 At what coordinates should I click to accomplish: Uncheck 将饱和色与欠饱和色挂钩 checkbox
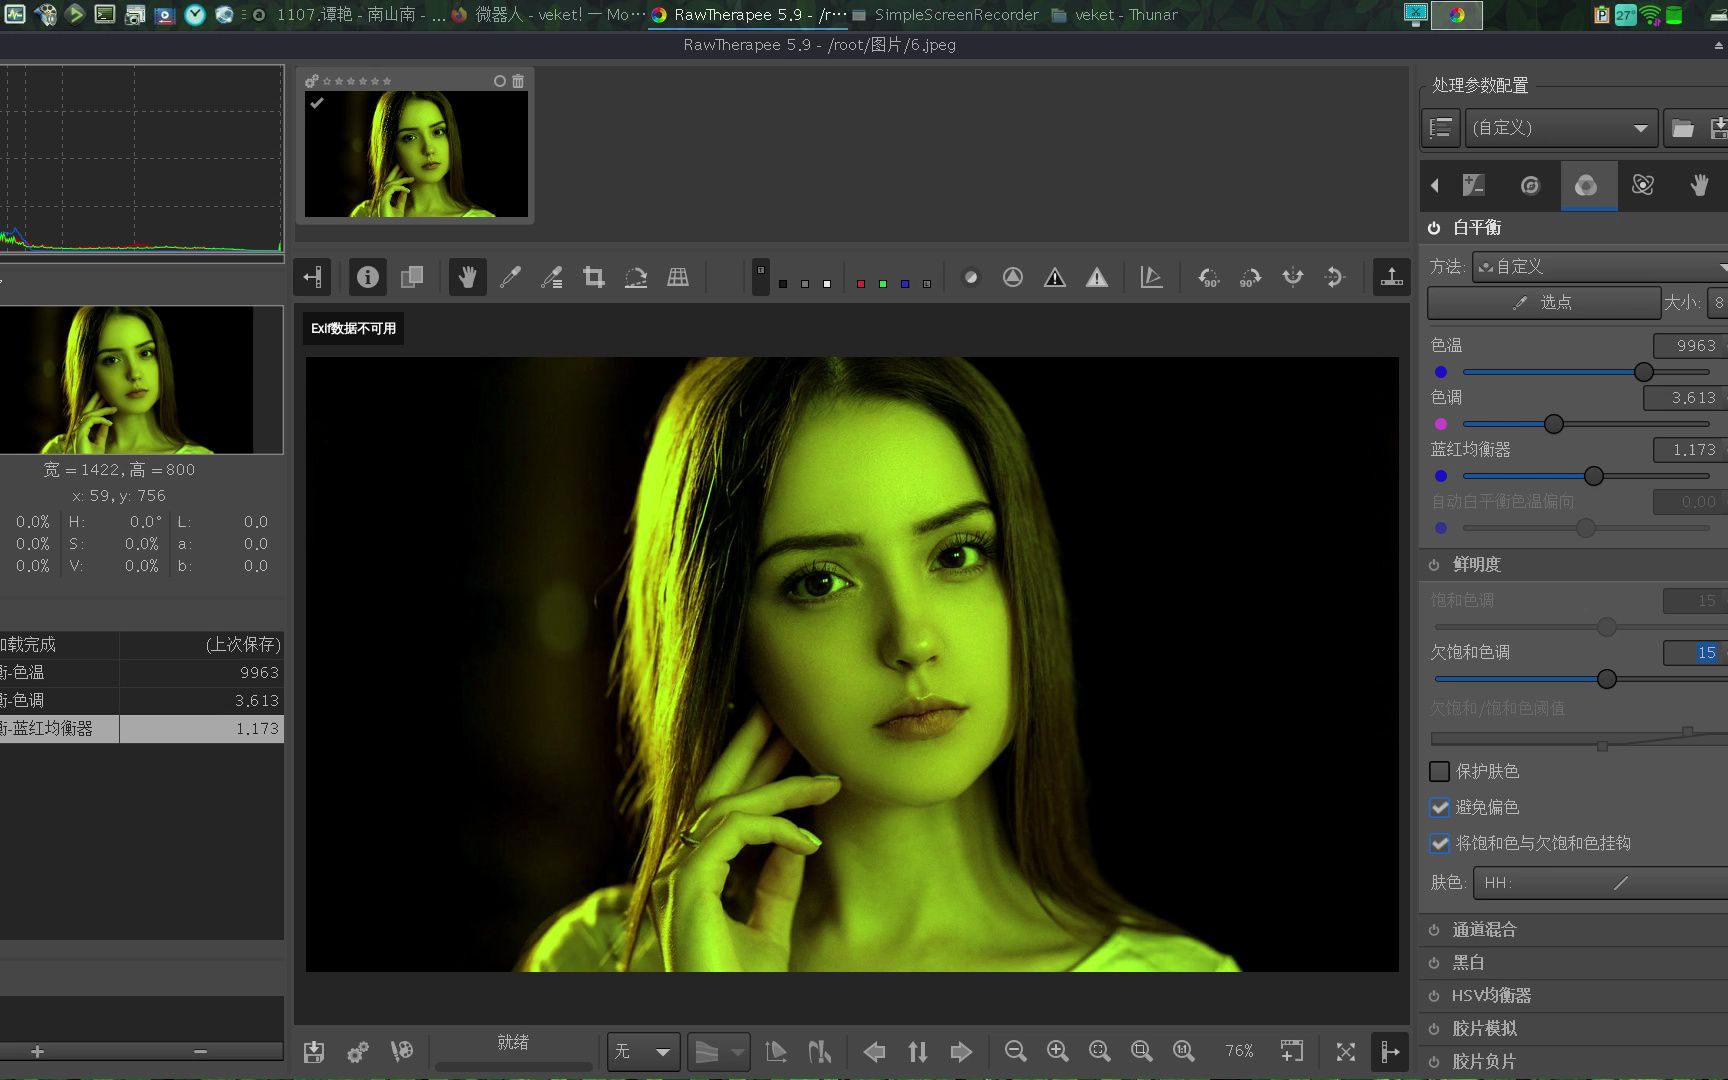(1440, 843)
